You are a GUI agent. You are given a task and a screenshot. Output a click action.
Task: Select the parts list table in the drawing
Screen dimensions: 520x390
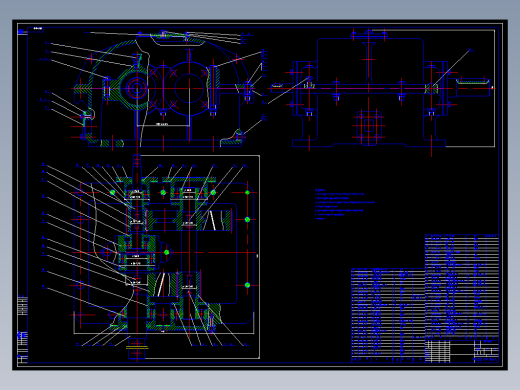pos(425,298)
